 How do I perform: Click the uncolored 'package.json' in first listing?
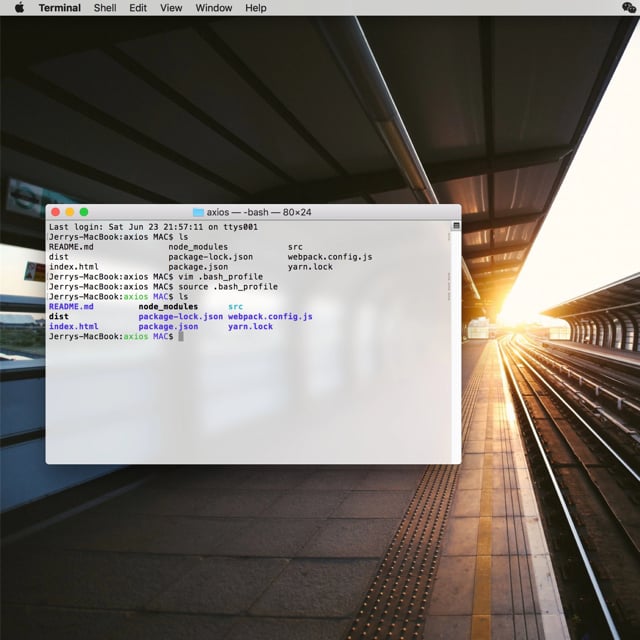(198, 267)
